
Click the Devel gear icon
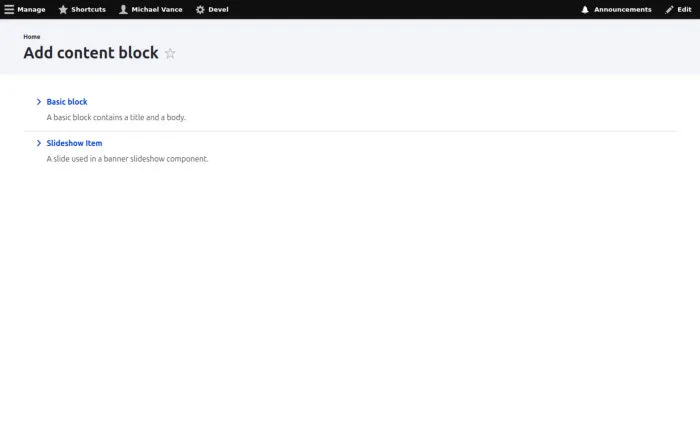(200, 9)
